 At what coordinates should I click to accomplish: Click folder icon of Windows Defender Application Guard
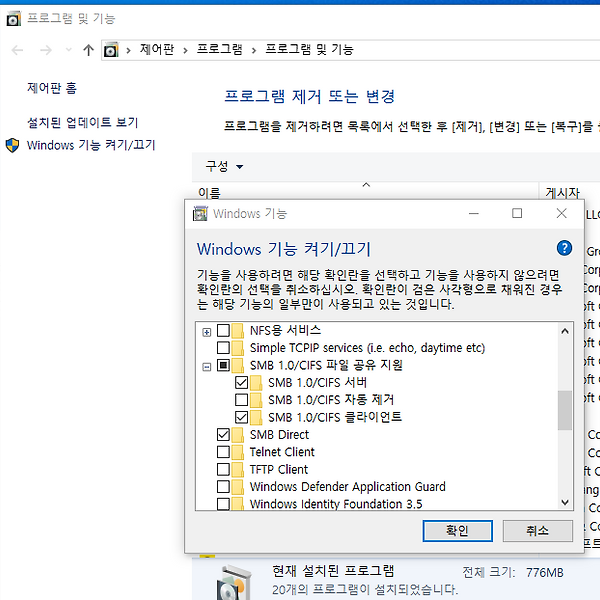[238, 487]
